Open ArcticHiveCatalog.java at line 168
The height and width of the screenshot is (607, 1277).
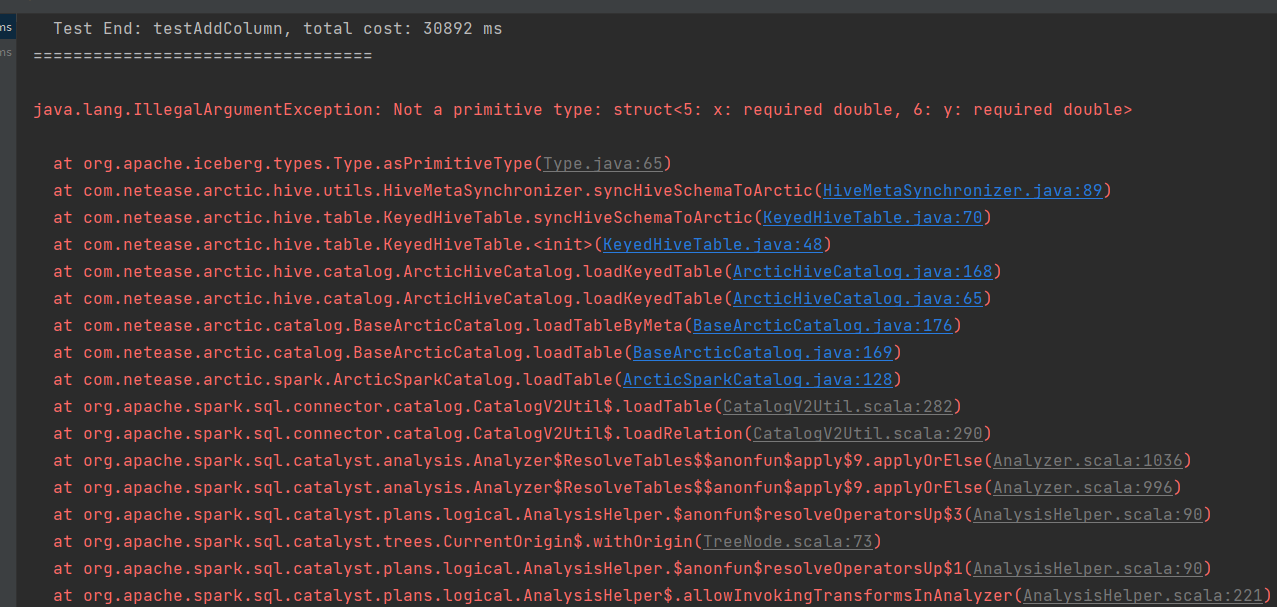tap(861, 271)
